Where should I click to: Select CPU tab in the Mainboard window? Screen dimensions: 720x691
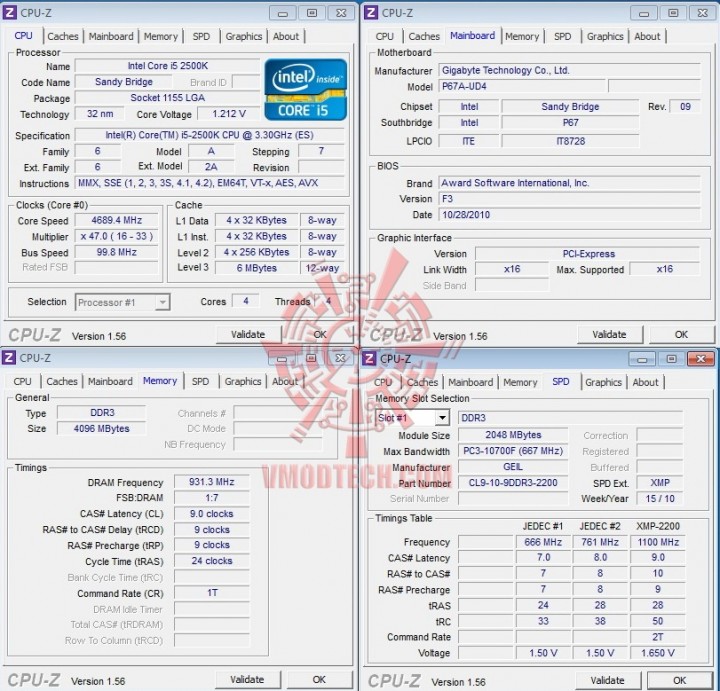click(384, 36)
